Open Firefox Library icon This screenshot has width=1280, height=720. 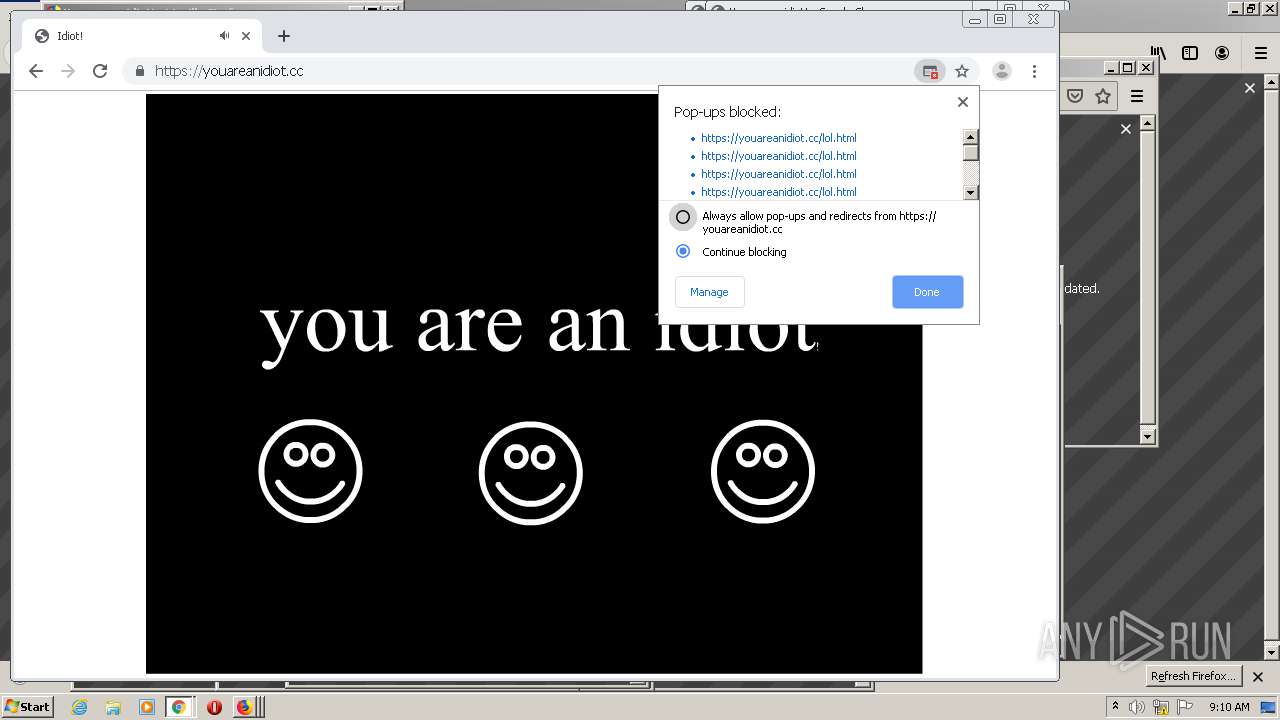[x=1158, y=53]
